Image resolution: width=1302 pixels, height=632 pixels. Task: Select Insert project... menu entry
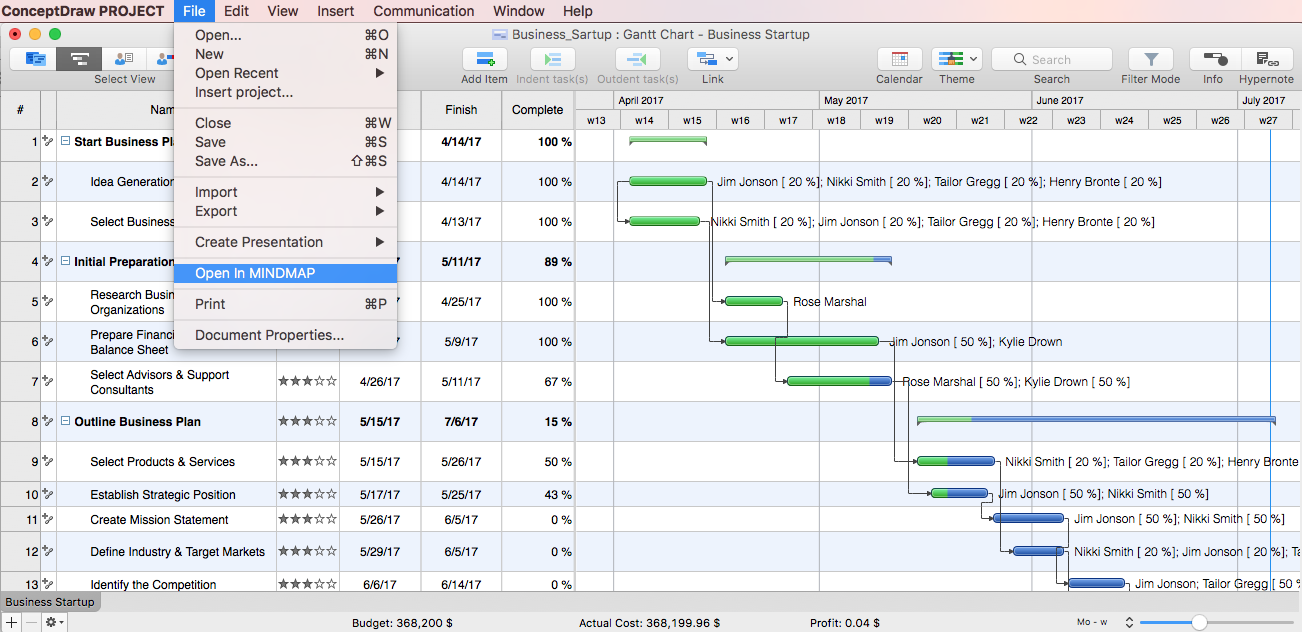(x=286, y=92)
